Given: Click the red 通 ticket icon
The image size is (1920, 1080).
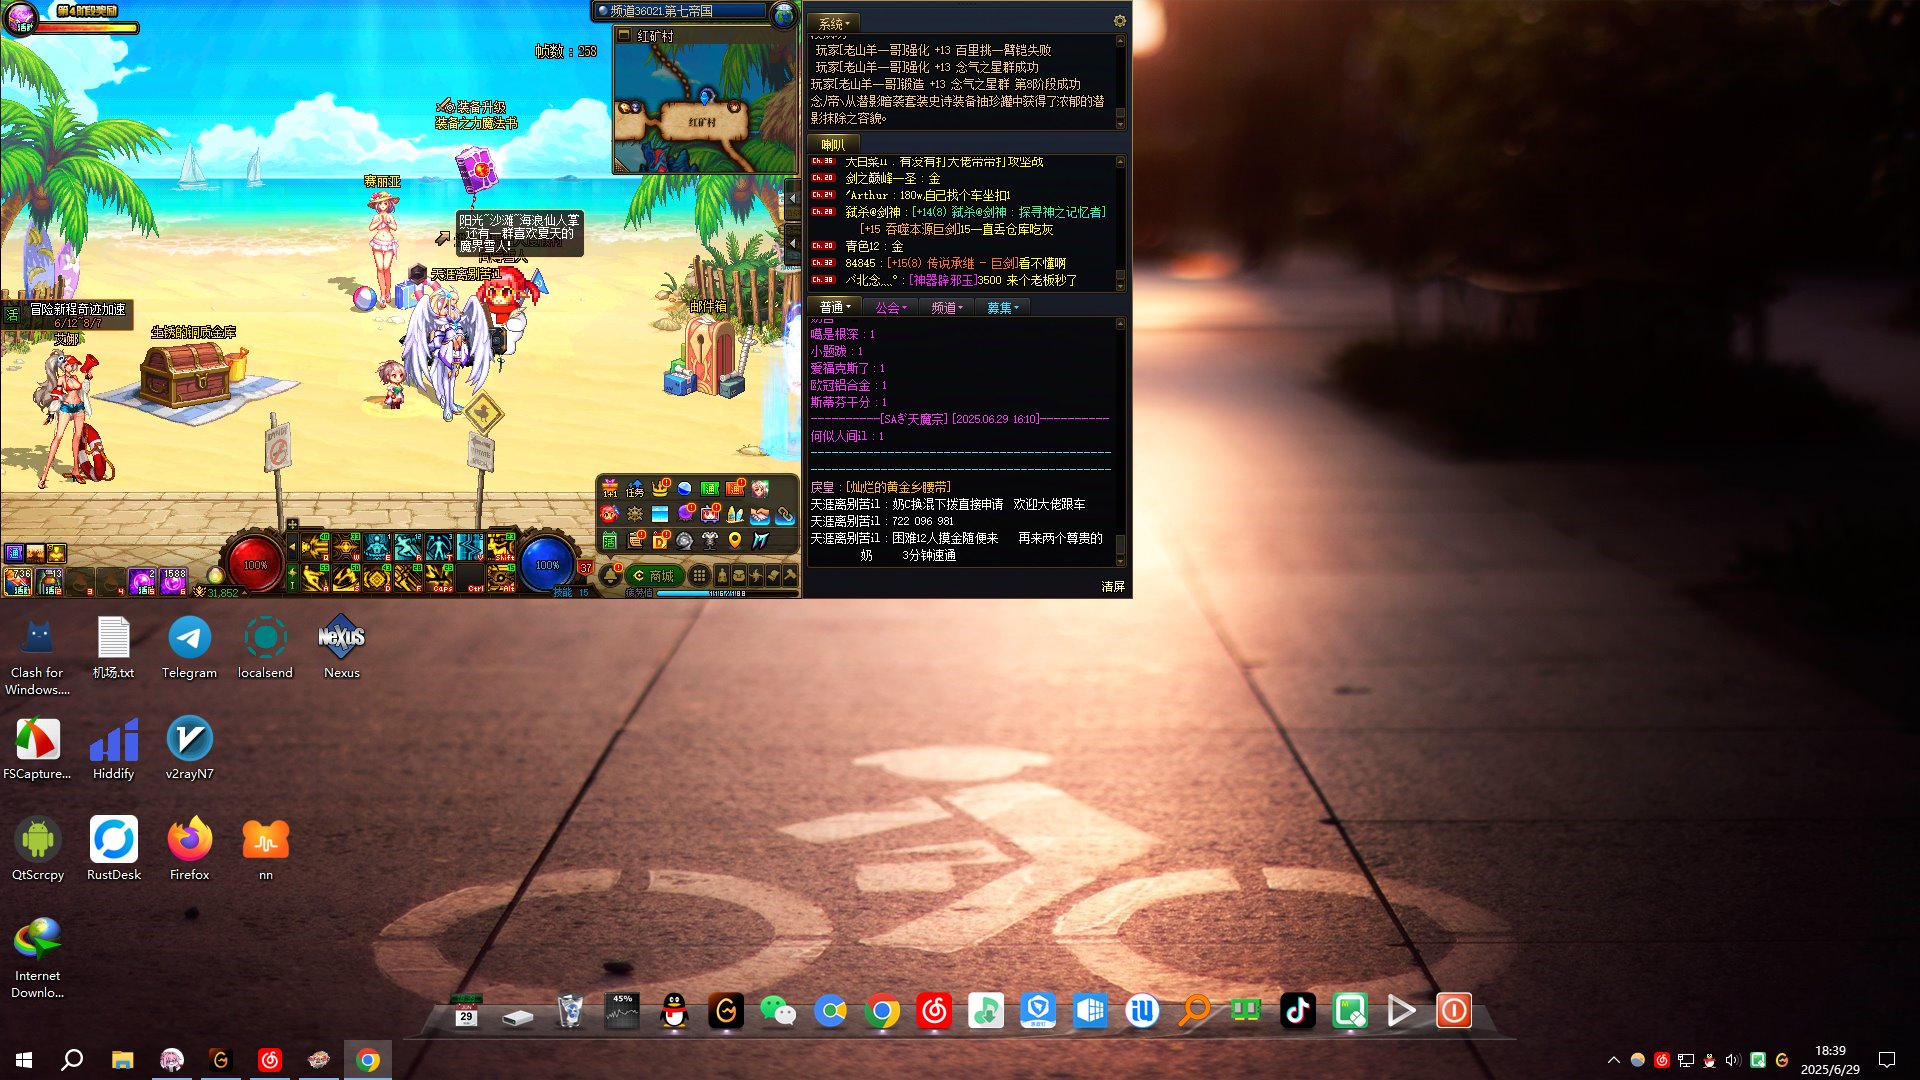Looking at the screenshot, I should pyautogui.click(x=735, y=489).
